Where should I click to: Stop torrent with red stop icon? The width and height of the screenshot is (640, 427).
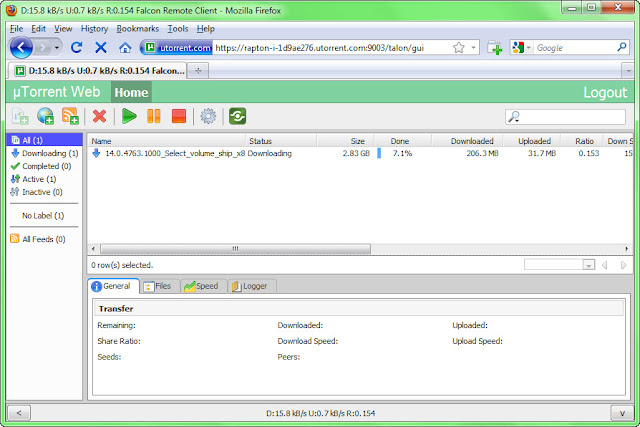179,116
